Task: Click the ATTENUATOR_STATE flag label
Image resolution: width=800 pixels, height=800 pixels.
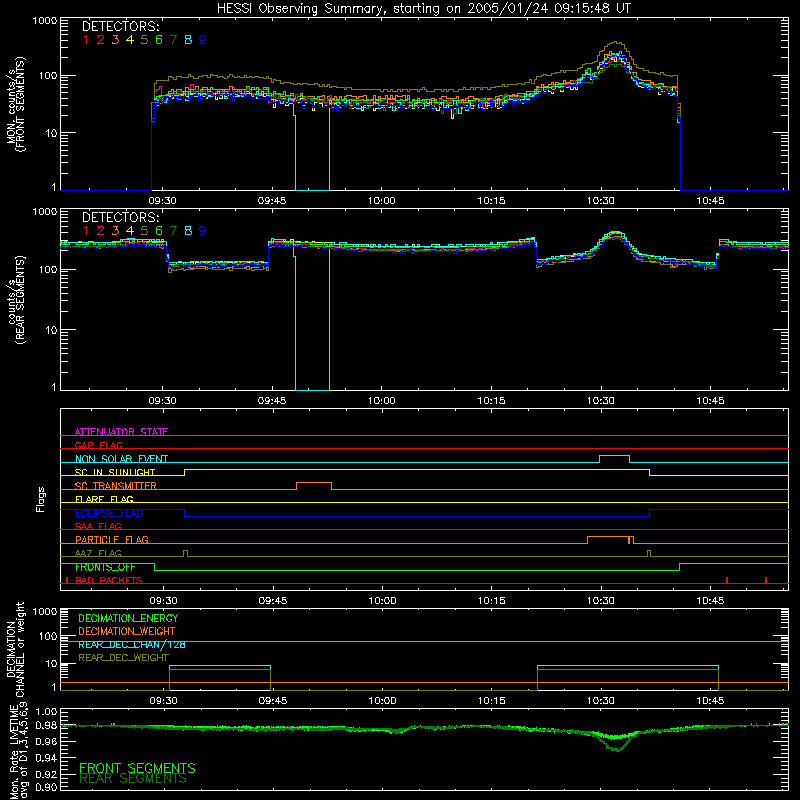Action: [x=121, y=432]
